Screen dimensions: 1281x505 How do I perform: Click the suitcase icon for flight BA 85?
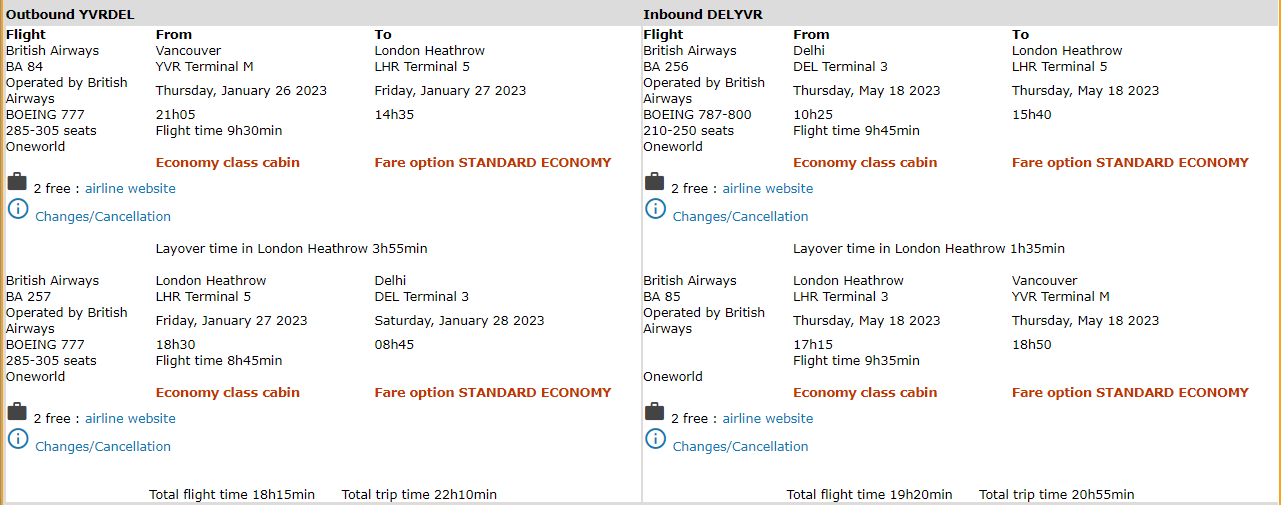coord(654,412)
